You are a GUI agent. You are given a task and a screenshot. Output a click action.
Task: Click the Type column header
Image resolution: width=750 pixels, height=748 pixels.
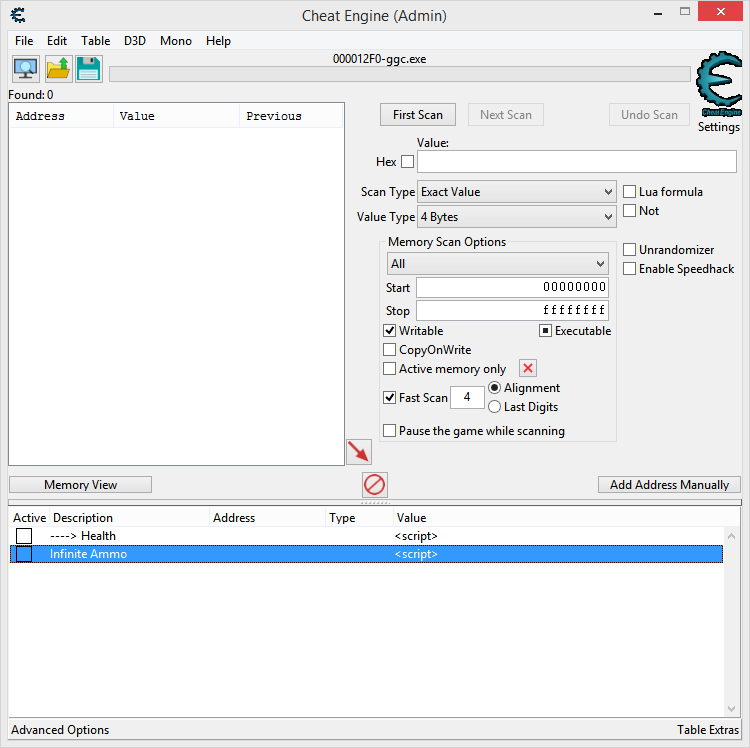click(x=359, y=517)
